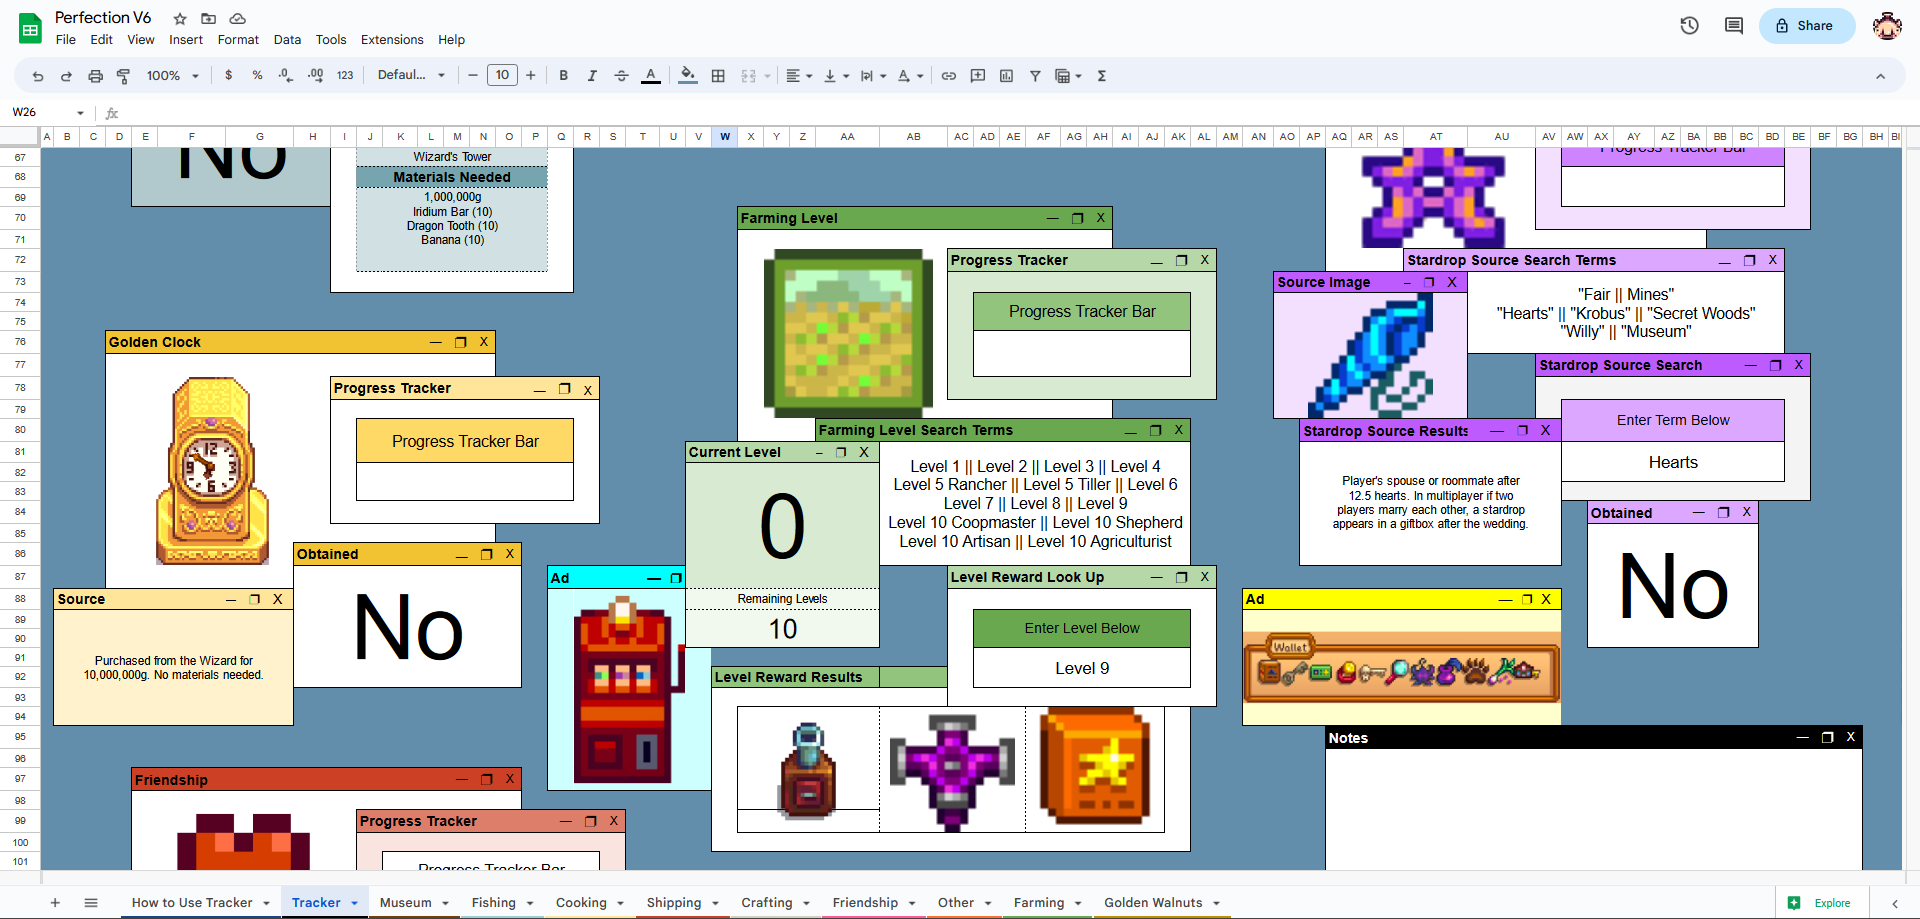Image resolution: width=1920 pixels, height=919 pixels.
Task: Expand the name box dropdown arrow
Action: pos(80,113)
